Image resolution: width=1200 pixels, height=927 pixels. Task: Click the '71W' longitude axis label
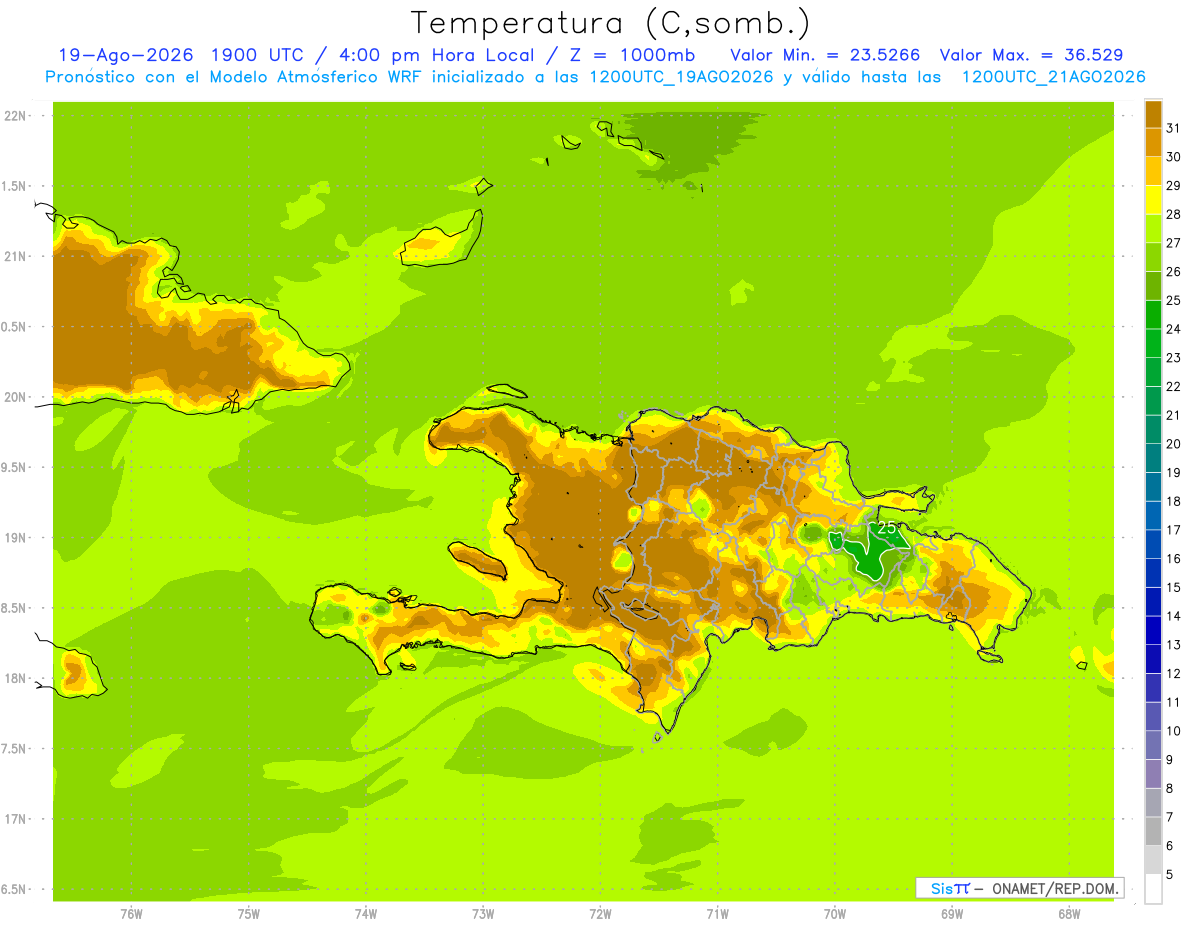pyautogui.click(x=717, y=914)
